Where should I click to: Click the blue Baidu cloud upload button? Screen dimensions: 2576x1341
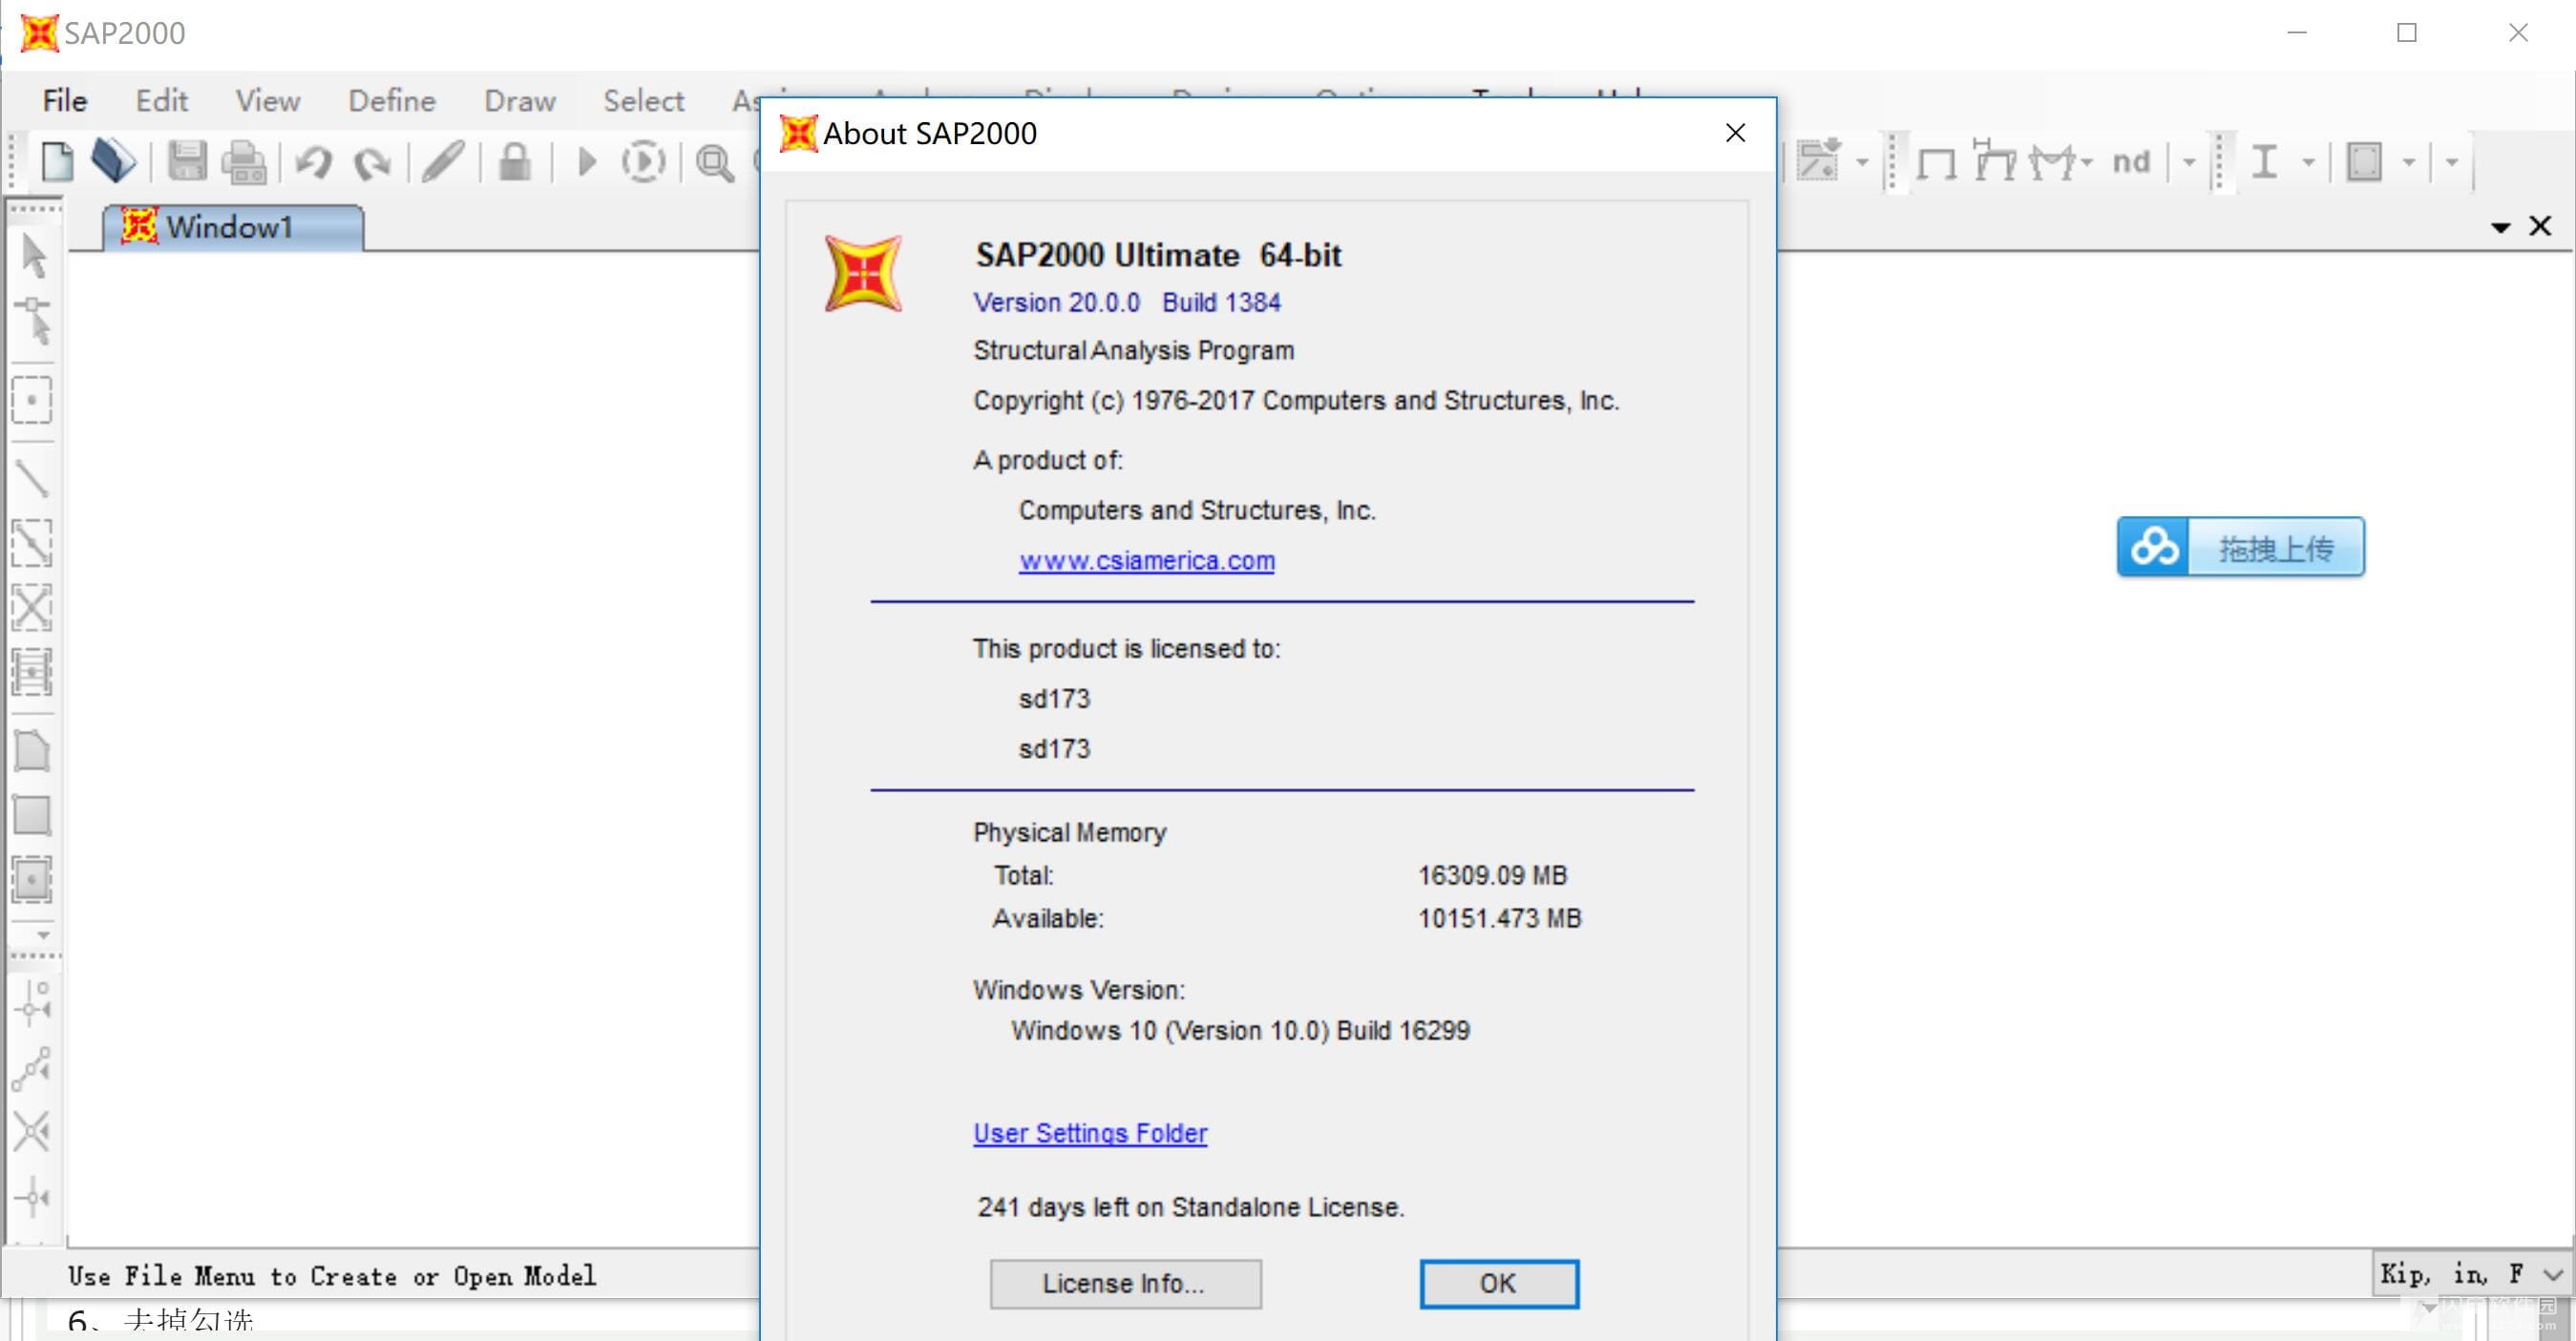(x=2240, y=547)
